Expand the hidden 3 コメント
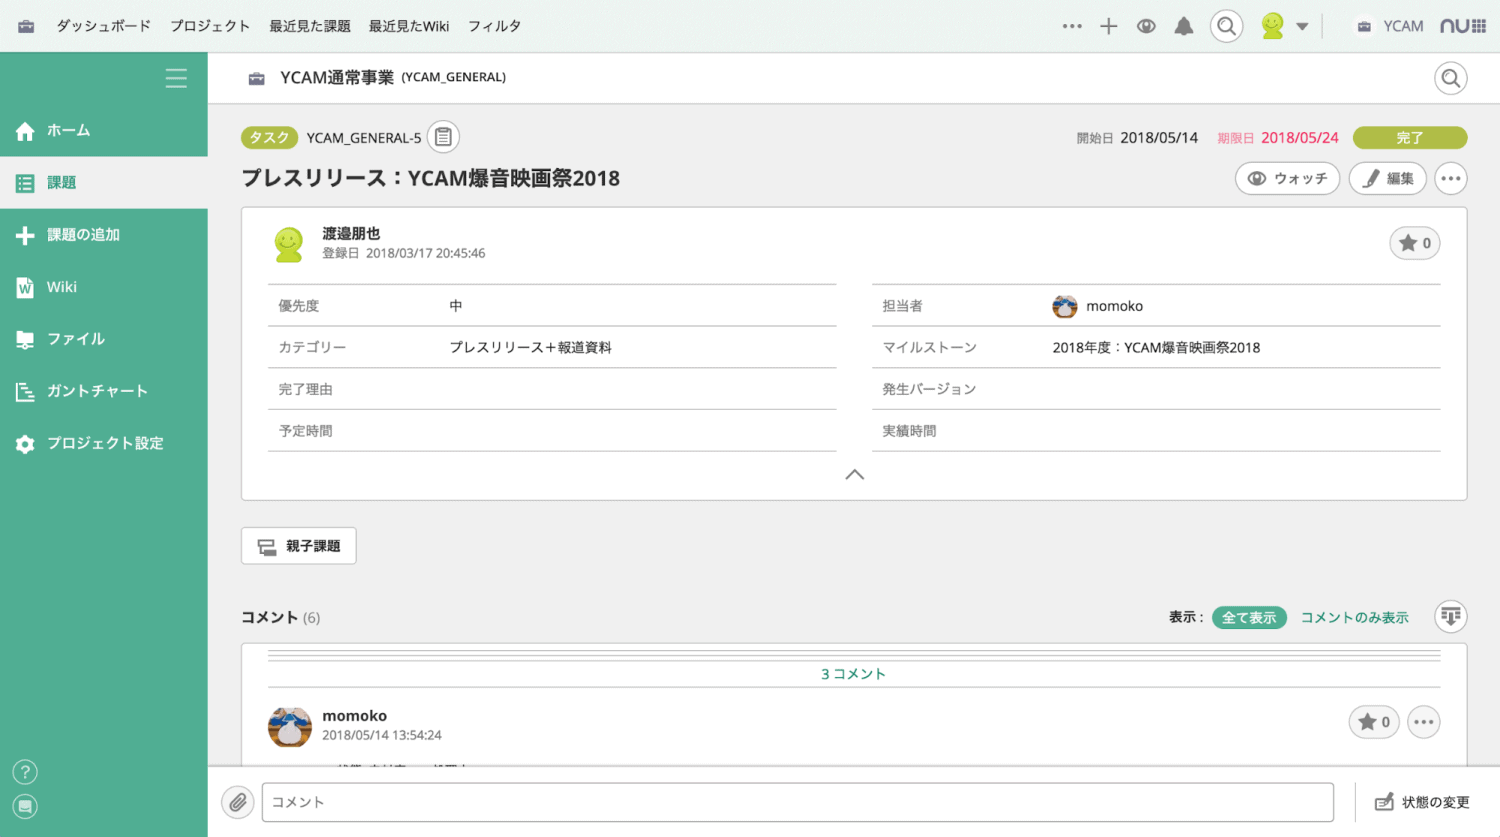 point(854,674)
